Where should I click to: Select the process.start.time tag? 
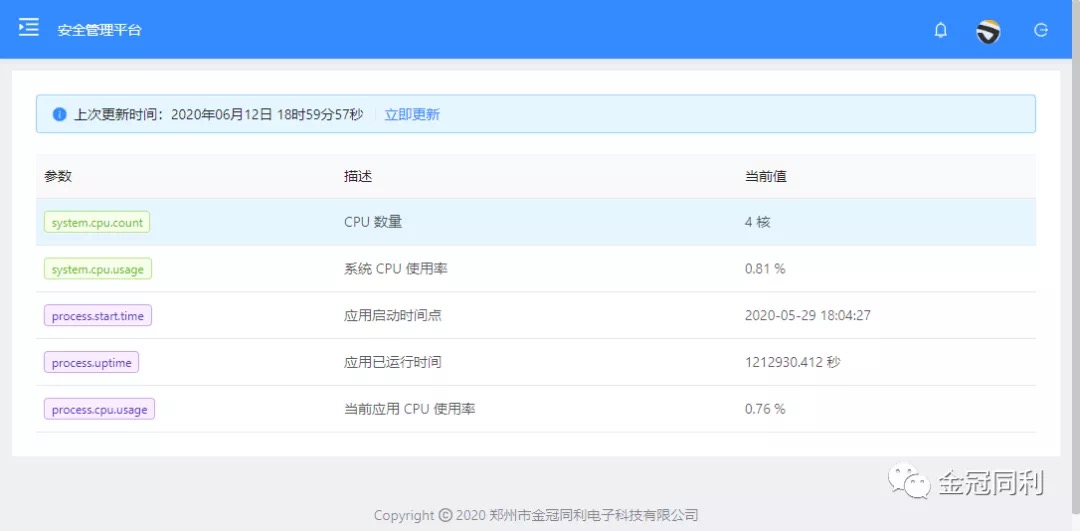[97, 315]
